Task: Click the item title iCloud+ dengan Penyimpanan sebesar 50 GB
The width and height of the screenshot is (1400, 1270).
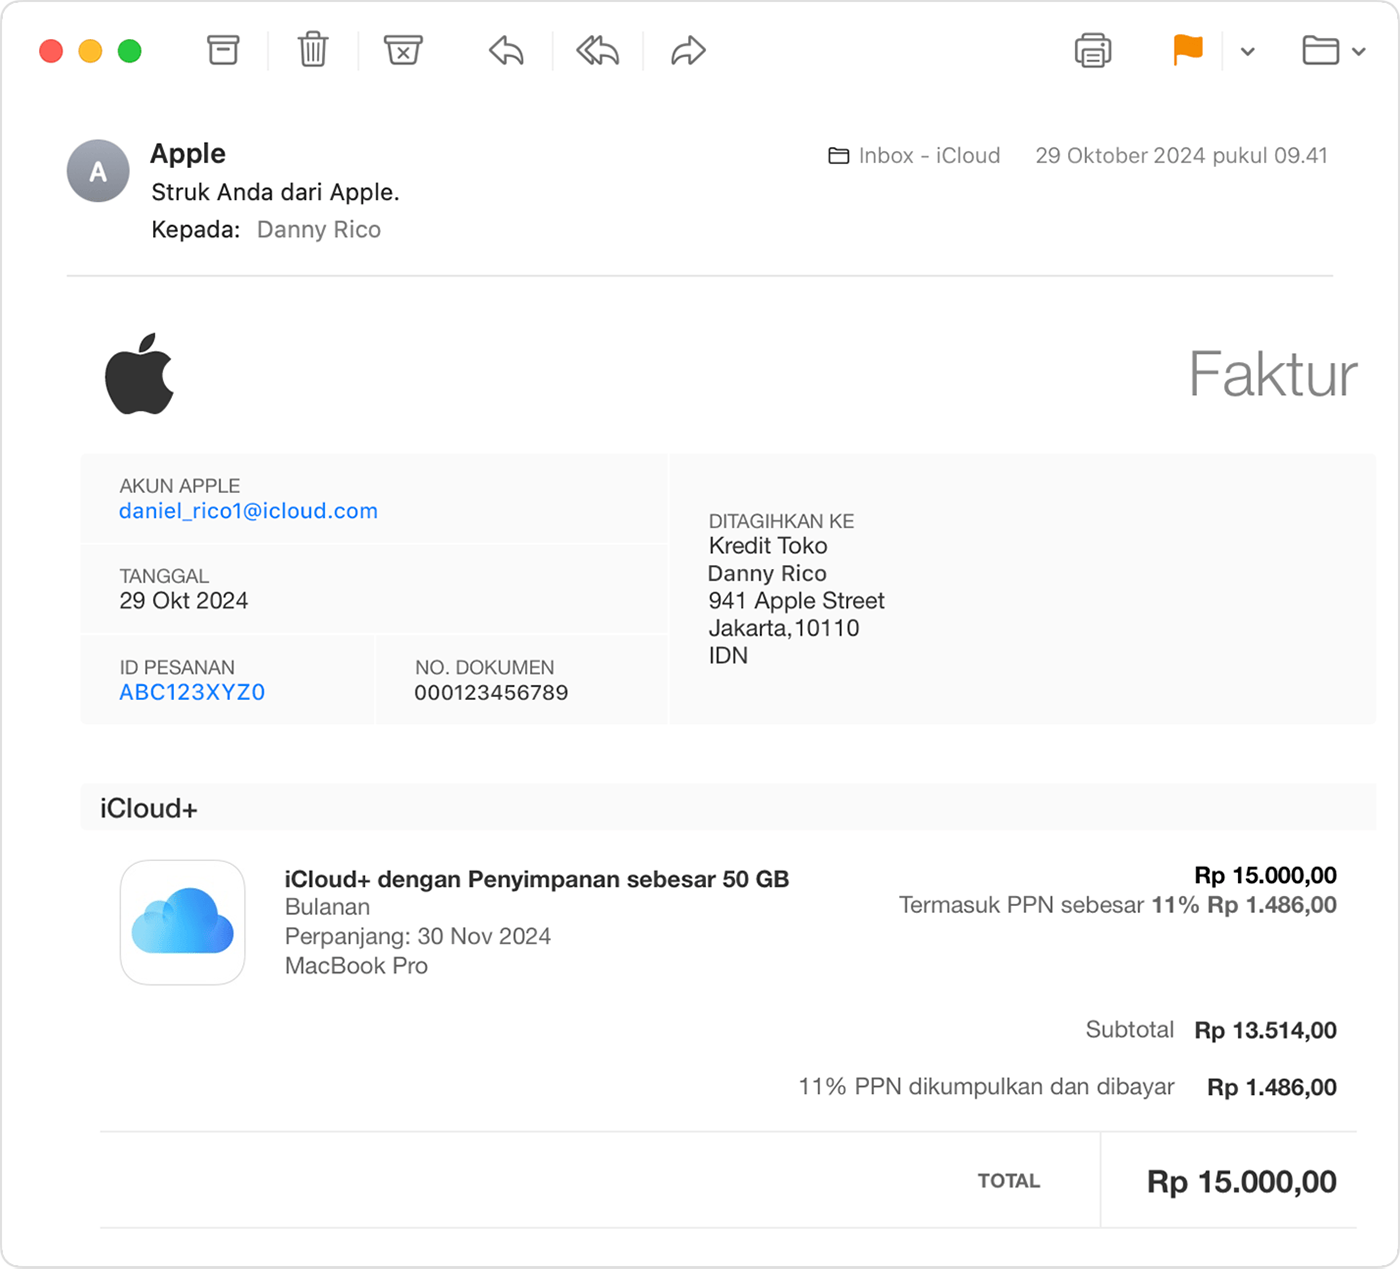Action: point(537,879)
